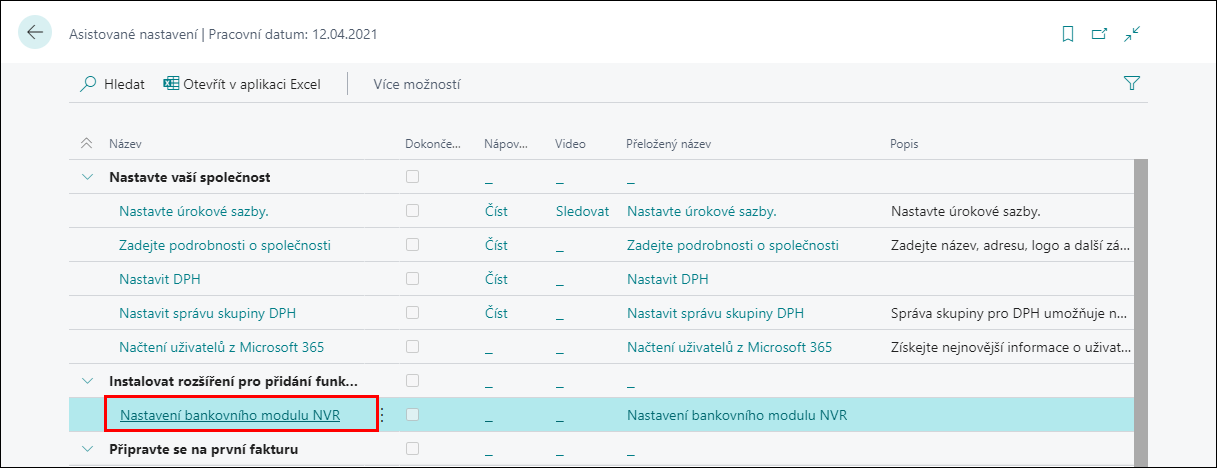Click the bookmark icon in header
This screenshot has height=468, width=1217.
pyautogui.click(x=1068, y=34)
